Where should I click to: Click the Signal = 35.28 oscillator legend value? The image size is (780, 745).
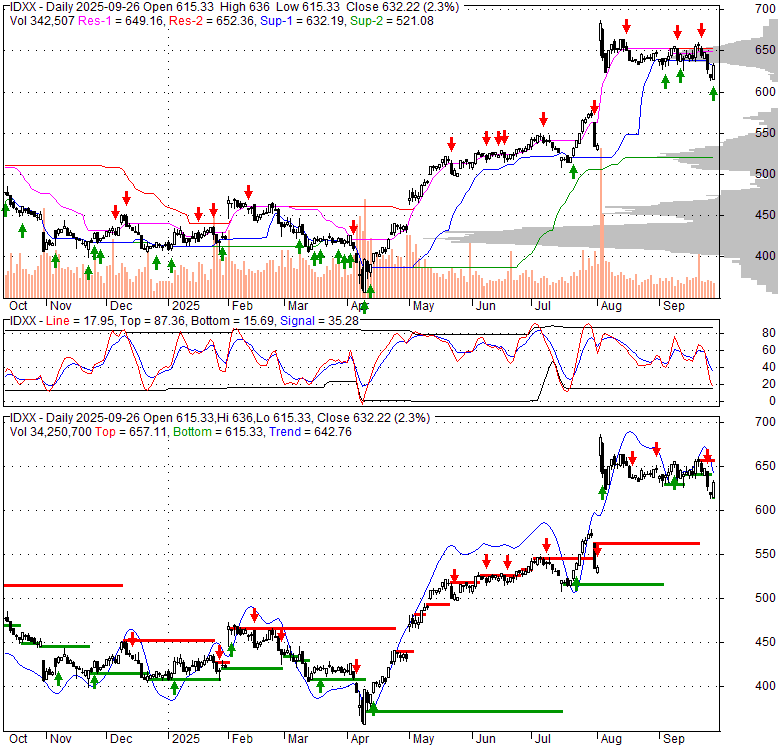coord(319,321)
